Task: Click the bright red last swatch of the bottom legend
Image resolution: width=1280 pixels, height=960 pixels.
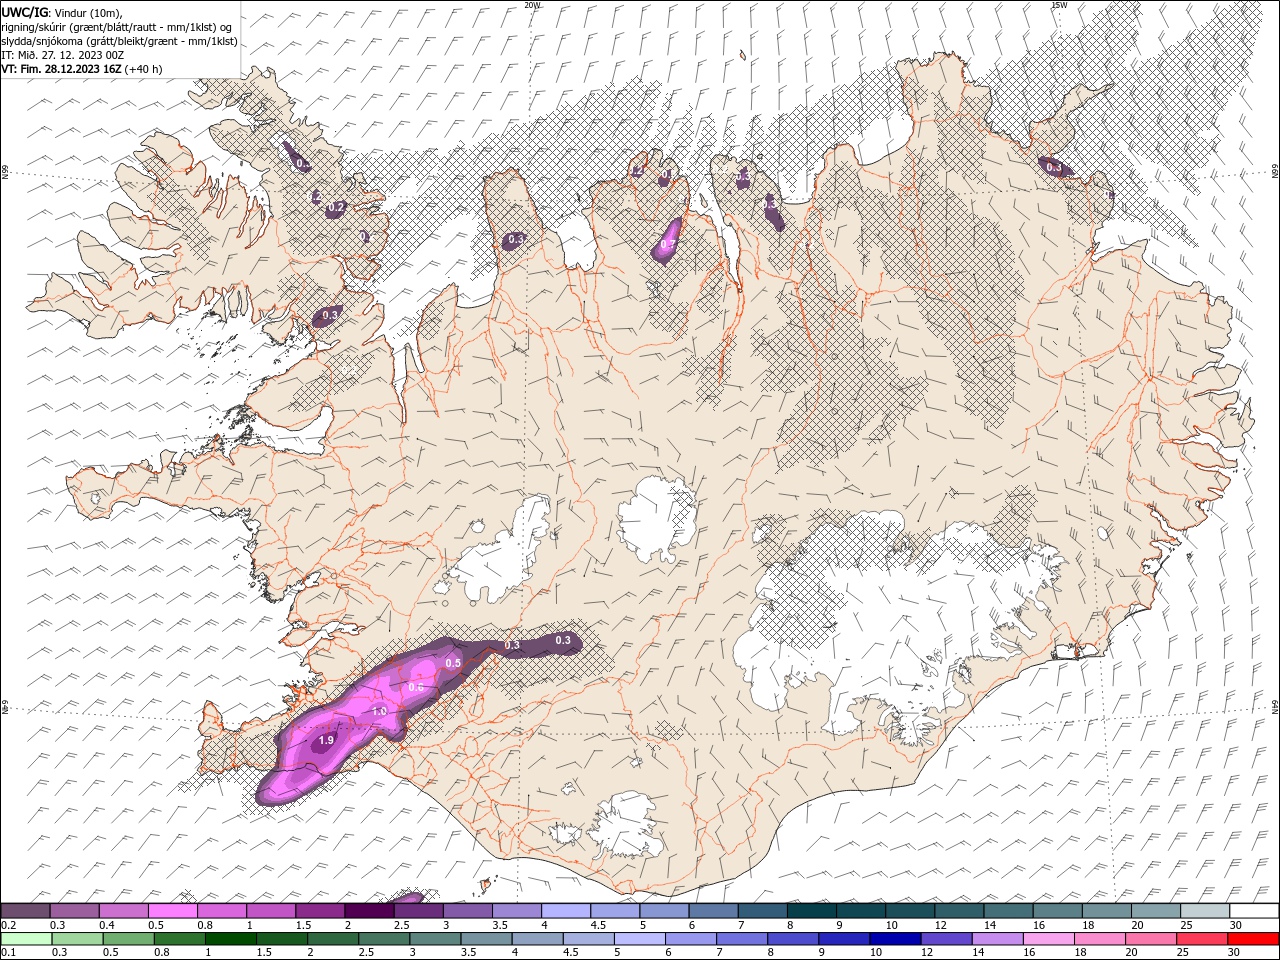Action: [x=1254, y=939]
